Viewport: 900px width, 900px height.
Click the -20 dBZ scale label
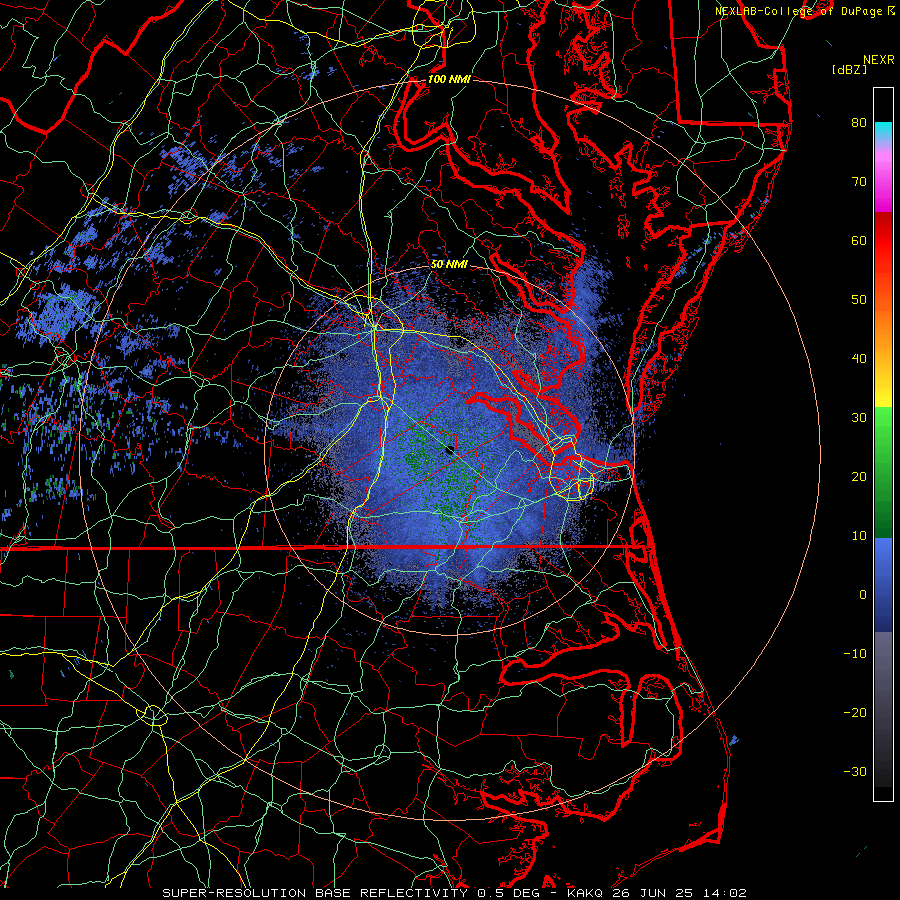[x=855, y=713]
